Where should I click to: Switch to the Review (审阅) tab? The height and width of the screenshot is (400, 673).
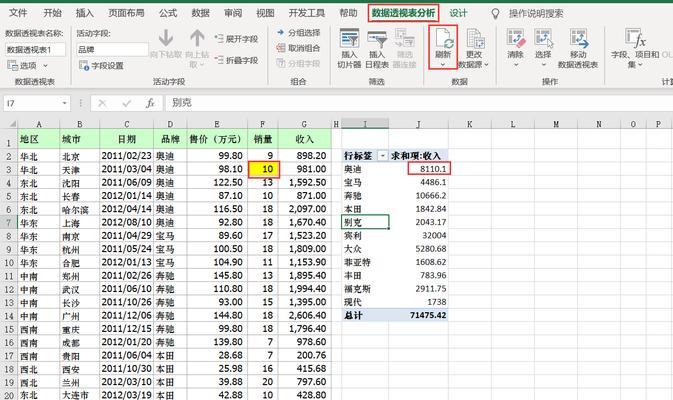233,13
